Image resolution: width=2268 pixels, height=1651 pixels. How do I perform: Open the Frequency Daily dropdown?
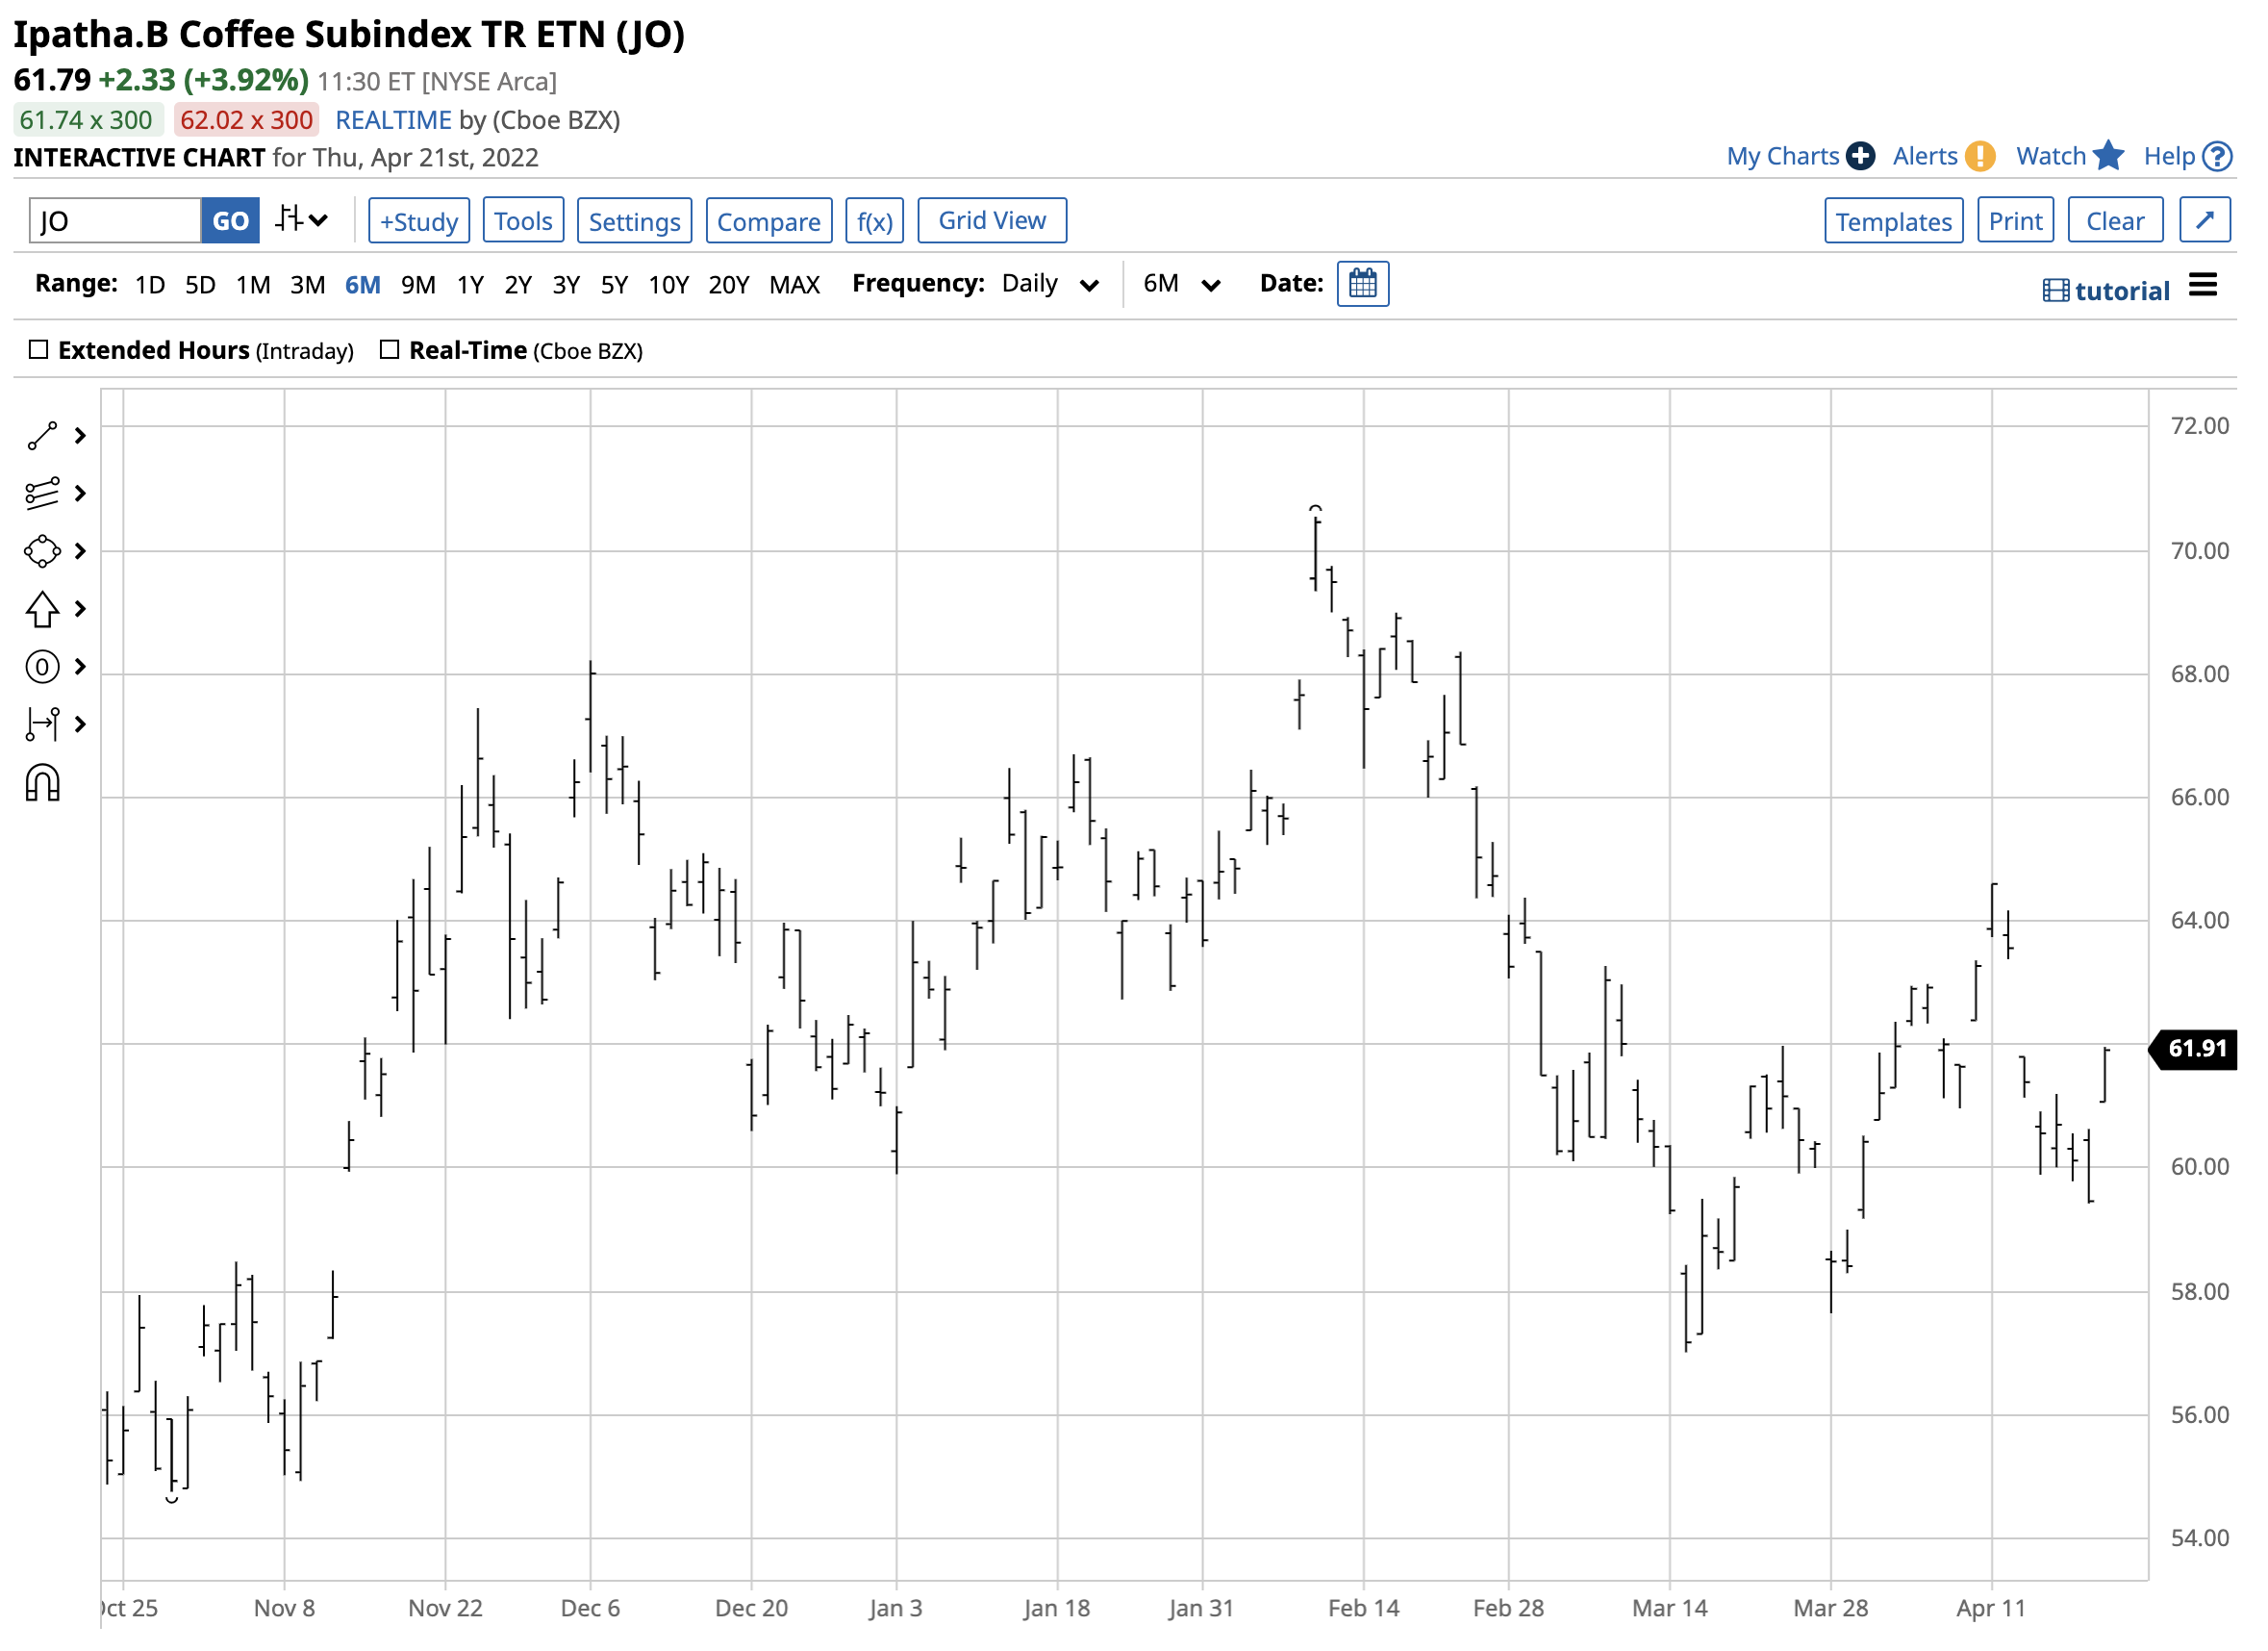coord(1050,284)
